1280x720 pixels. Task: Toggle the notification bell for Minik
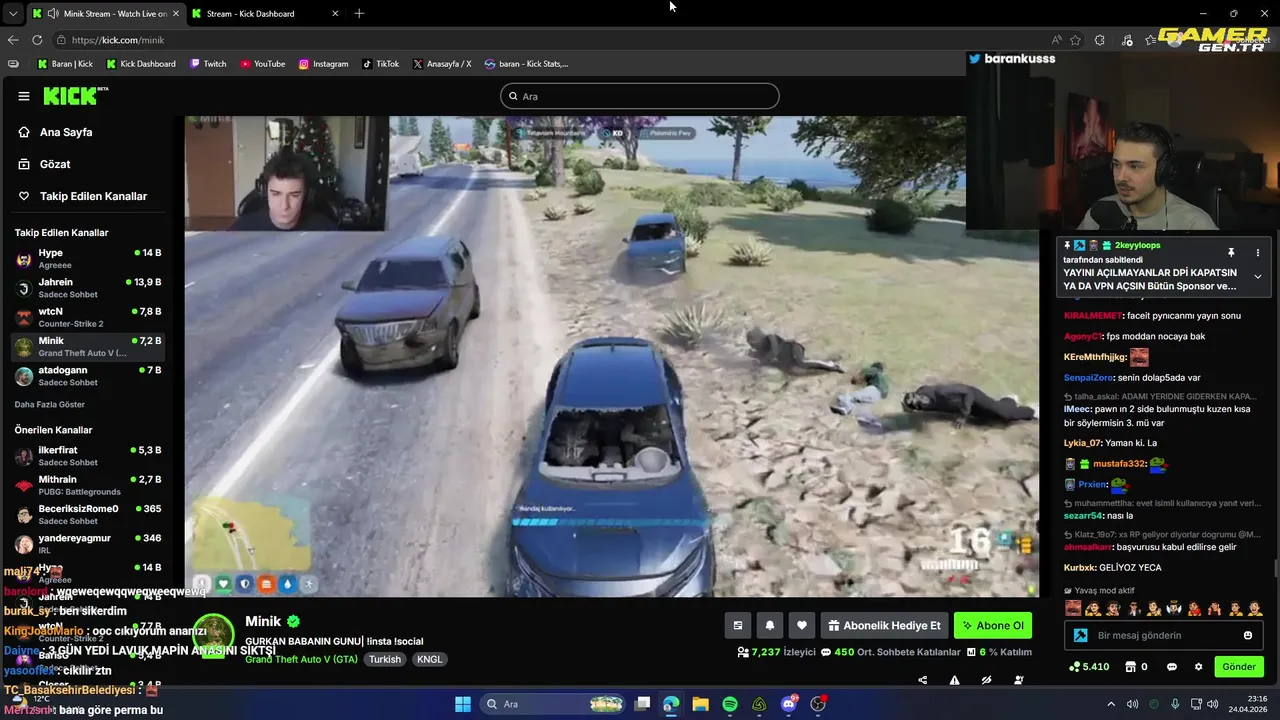pos(769,626)
